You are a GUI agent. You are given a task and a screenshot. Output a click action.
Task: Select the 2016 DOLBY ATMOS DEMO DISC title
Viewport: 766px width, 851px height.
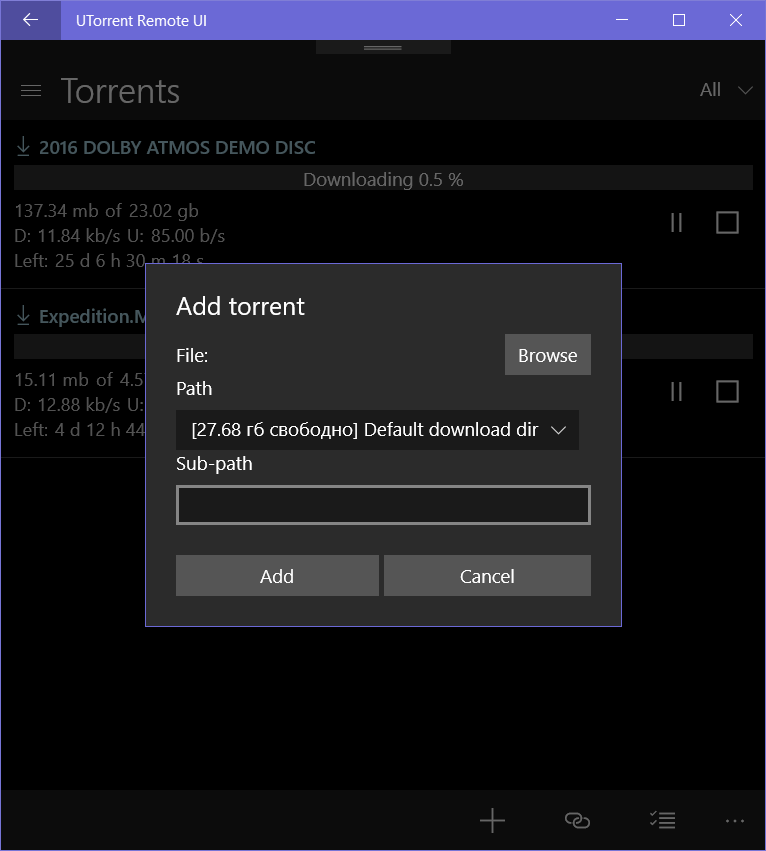click(177, 148)
